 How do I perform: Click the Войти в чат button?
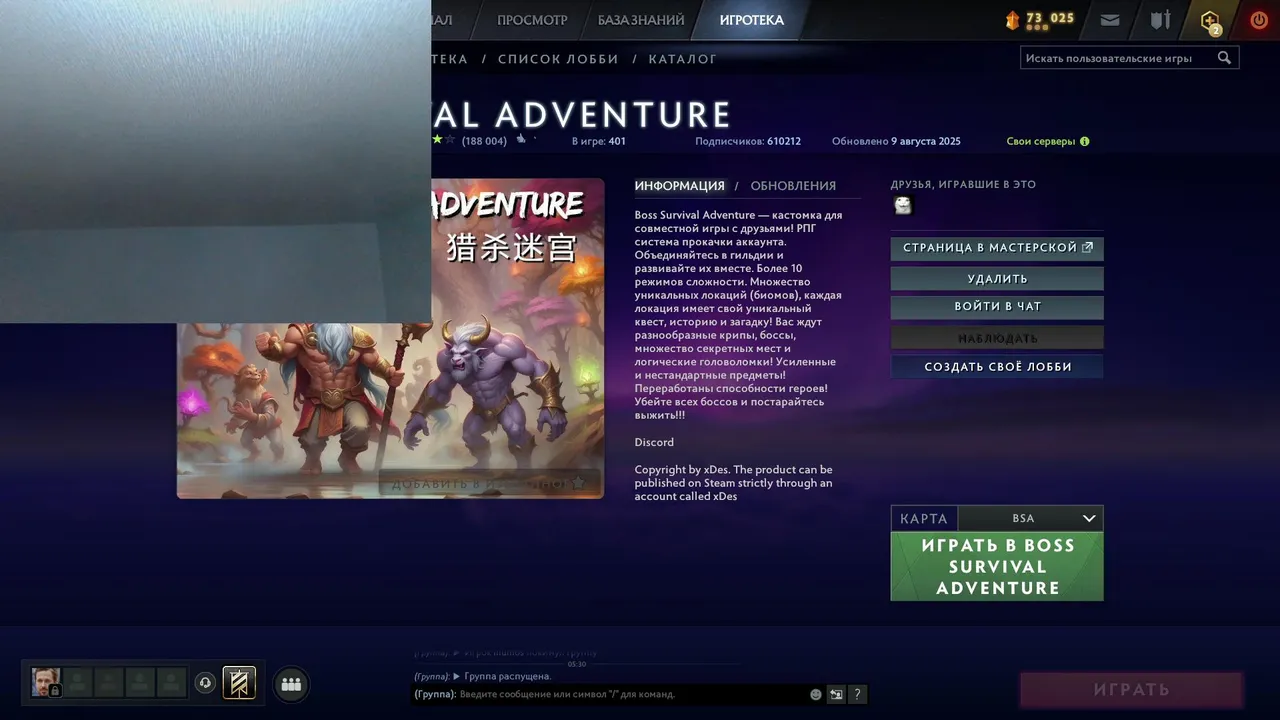coord(997,307)
